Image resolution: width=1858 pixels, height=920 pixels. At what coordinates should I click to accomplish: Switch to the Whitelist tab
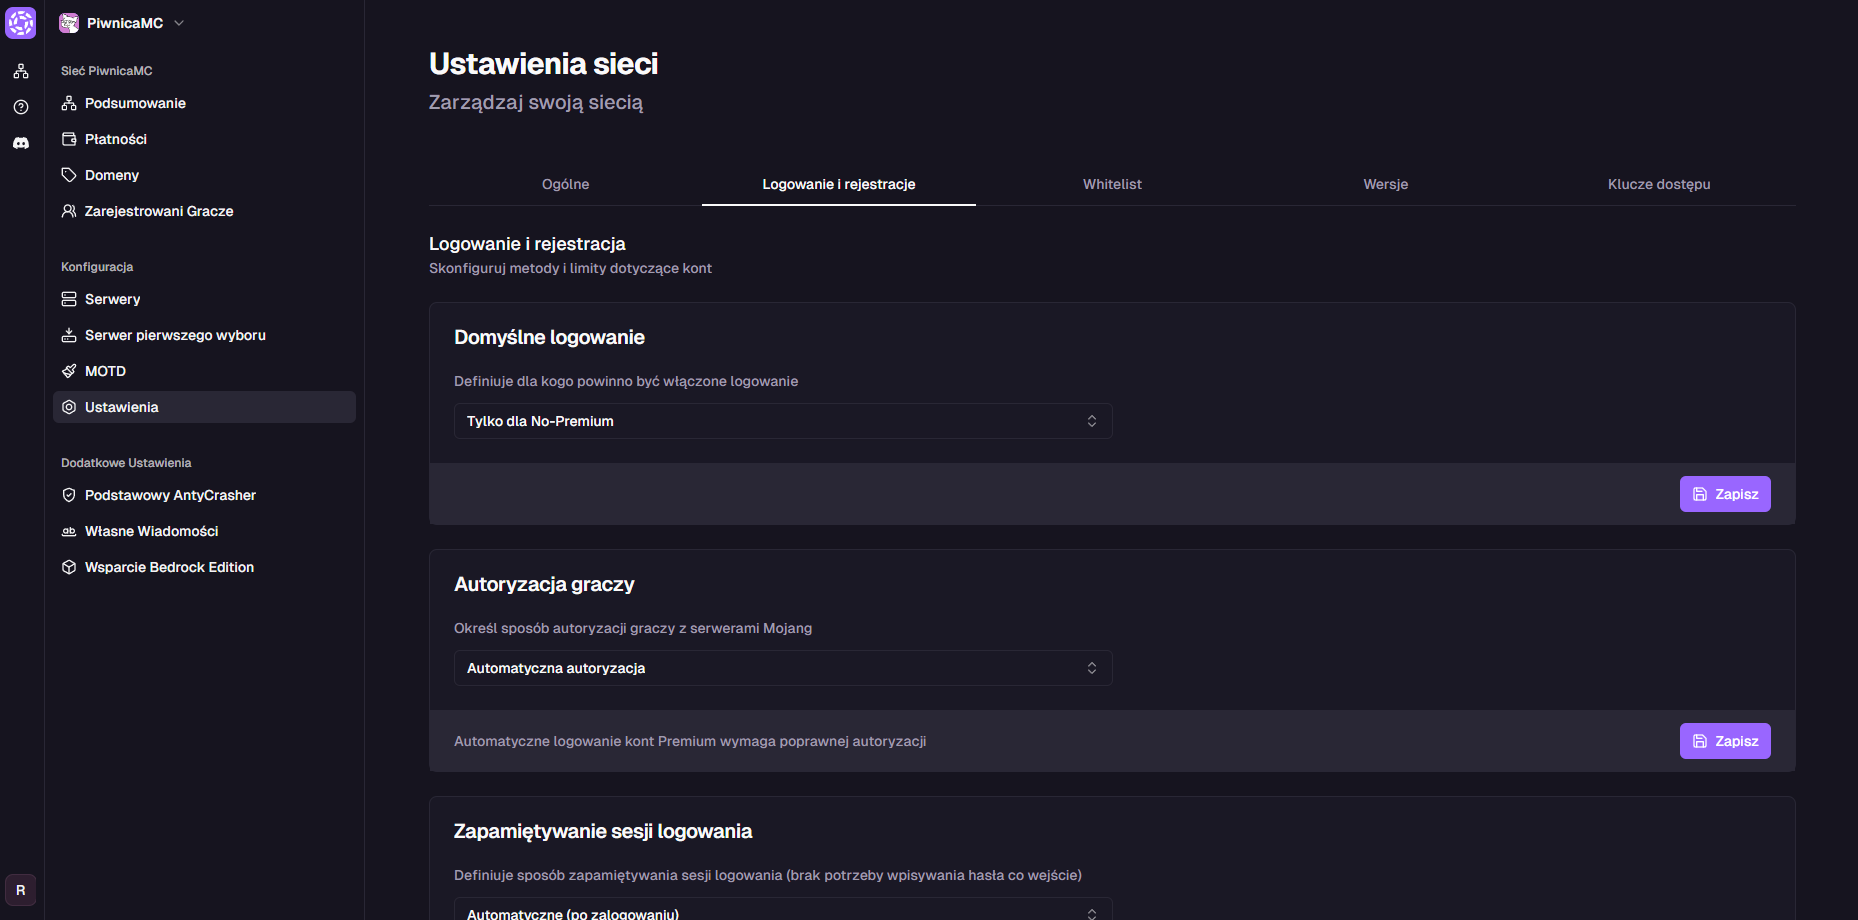[x=1112, y=184]
